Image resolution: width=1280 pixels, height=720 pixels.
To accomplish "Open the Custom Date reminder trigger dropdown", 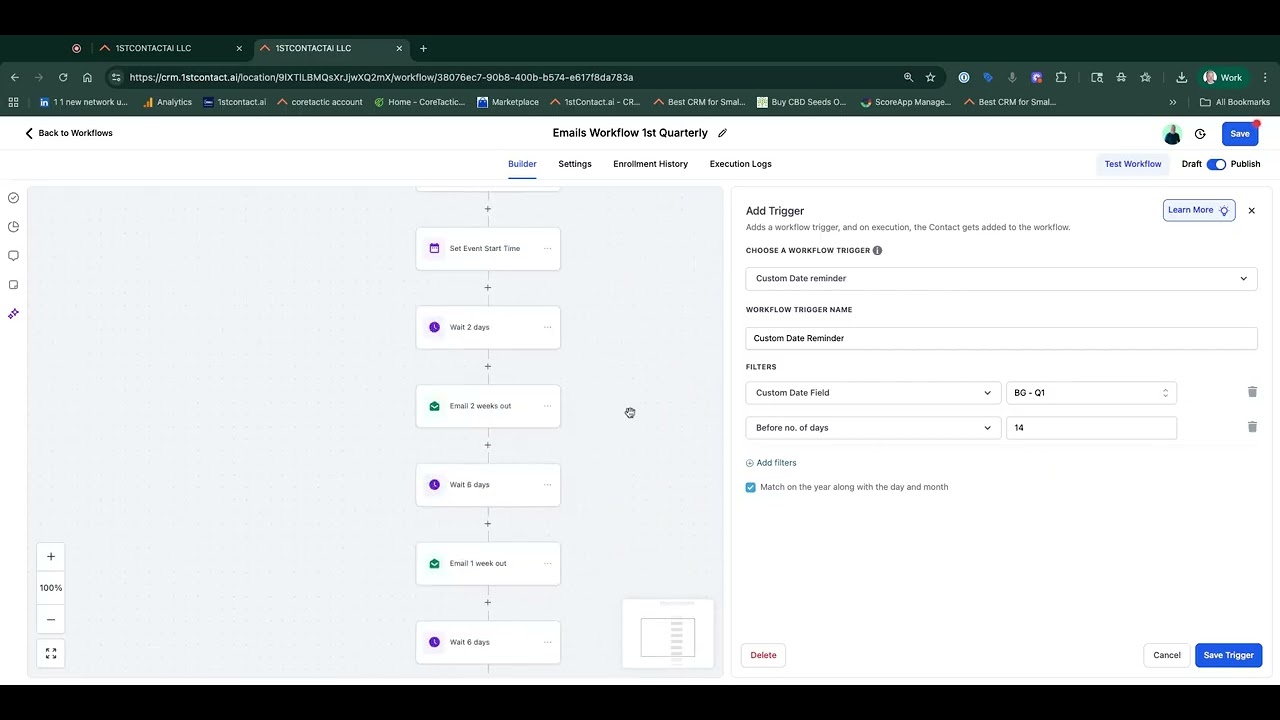I will pos(1001,278).
